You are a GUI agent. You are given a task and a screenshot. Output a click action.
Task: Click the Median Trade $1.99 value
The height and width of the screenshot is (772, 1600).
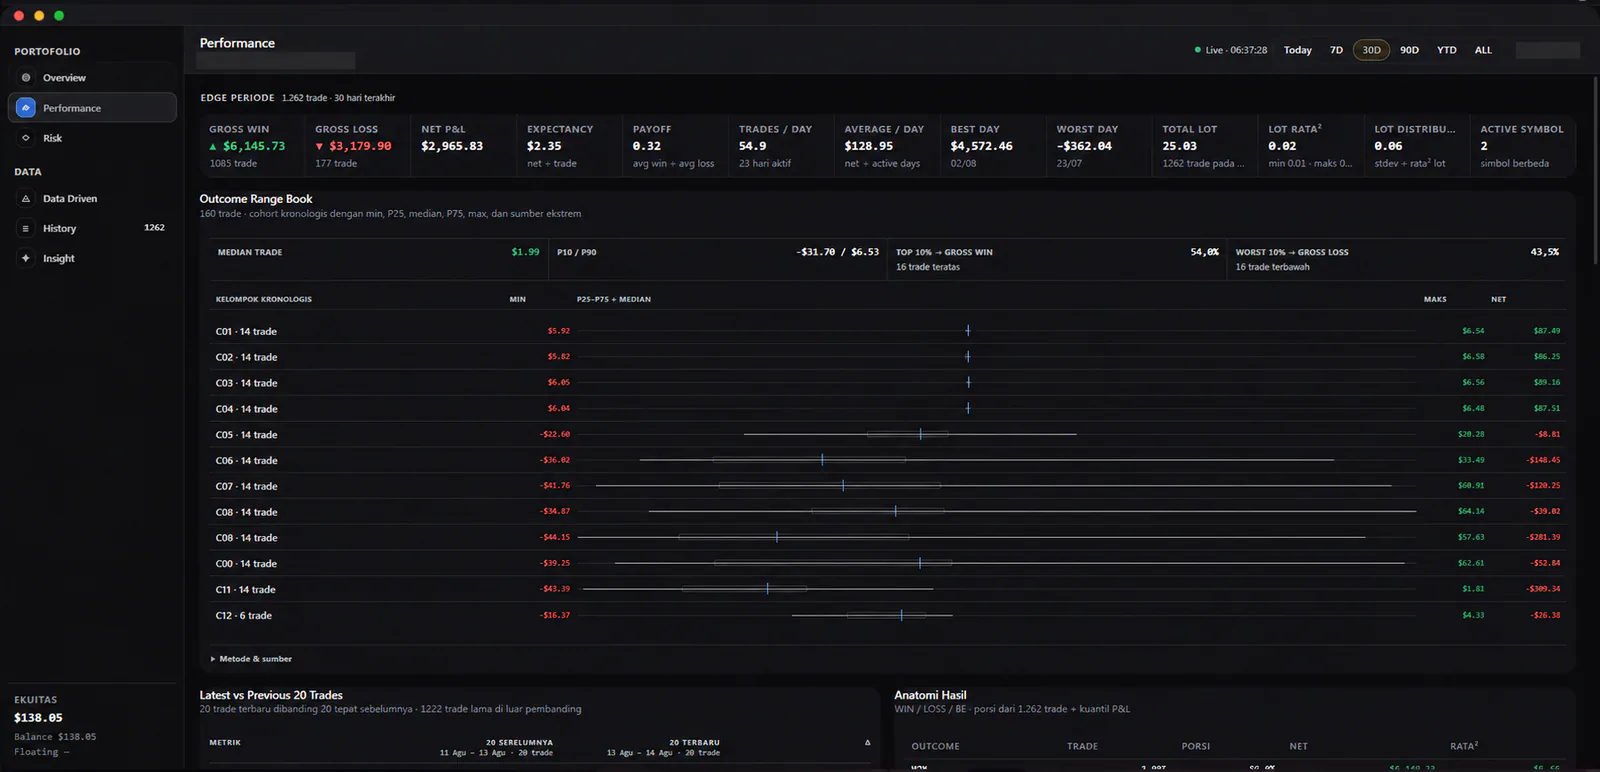[x=525, y=252]
